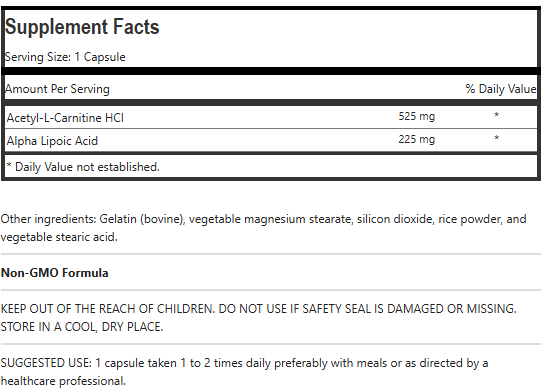Click the words Gelatin (bovine)
The height and width of the screenshot is (391, 544).
(143, 219)
